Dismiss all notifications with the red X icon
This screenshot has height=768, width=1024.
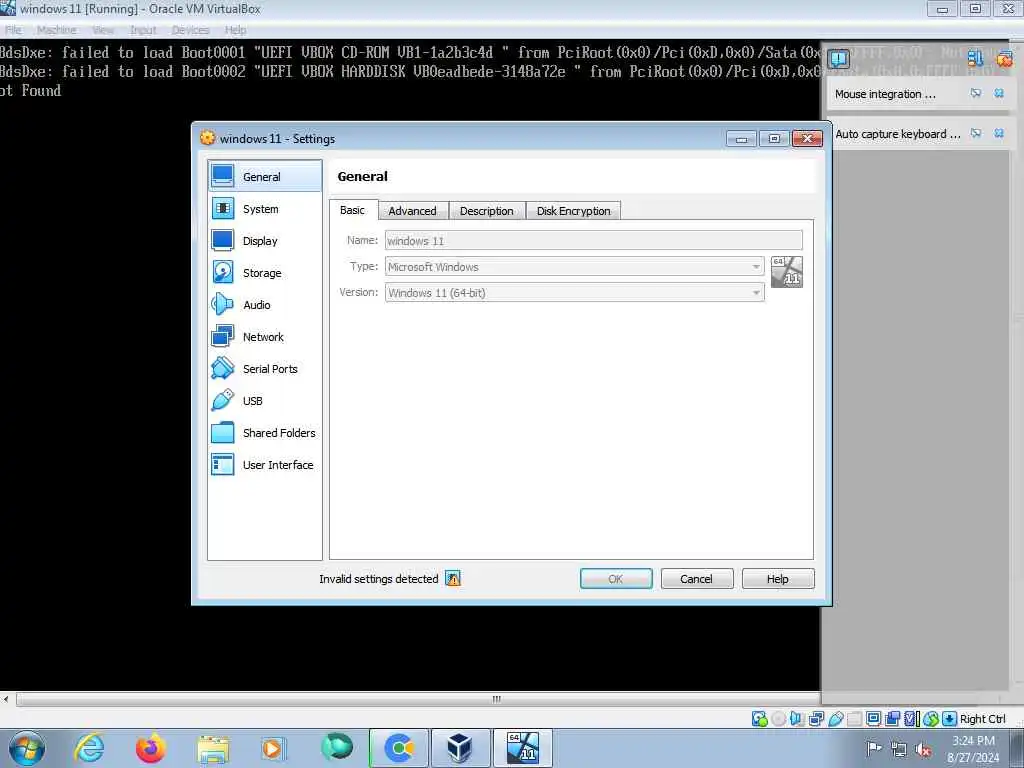(1004, 59)
